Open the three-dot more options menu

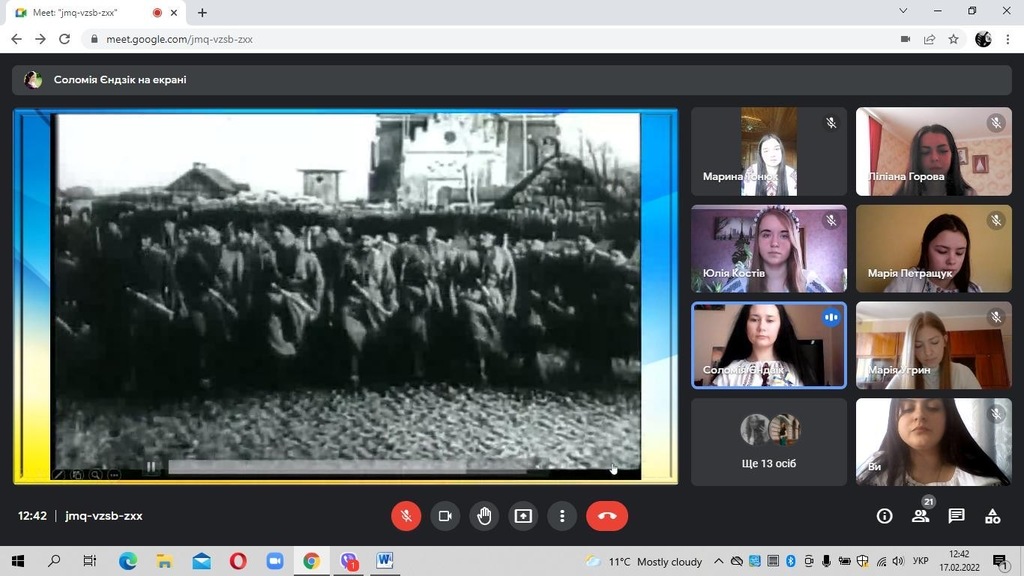point(562,516)
